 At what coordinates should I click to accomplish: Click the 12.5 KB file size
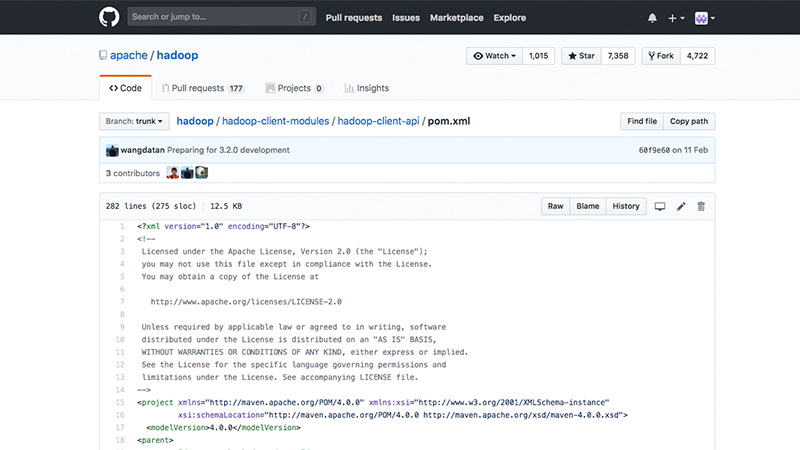pyautogui.click(x=226, y=206)
